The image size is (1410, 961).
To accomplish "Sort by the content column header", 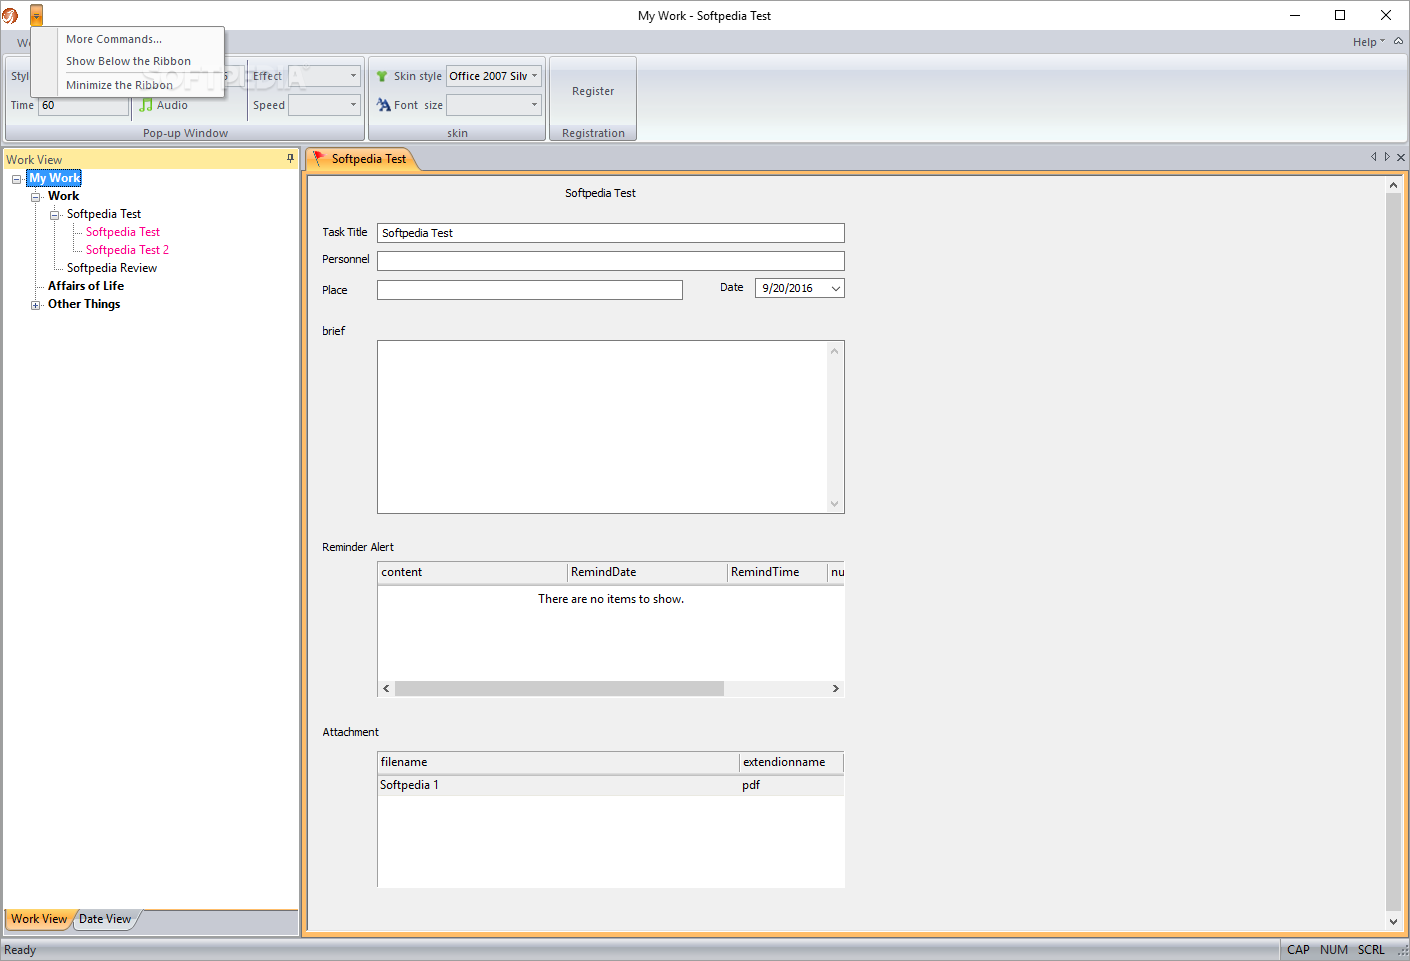I will point(472,572).
